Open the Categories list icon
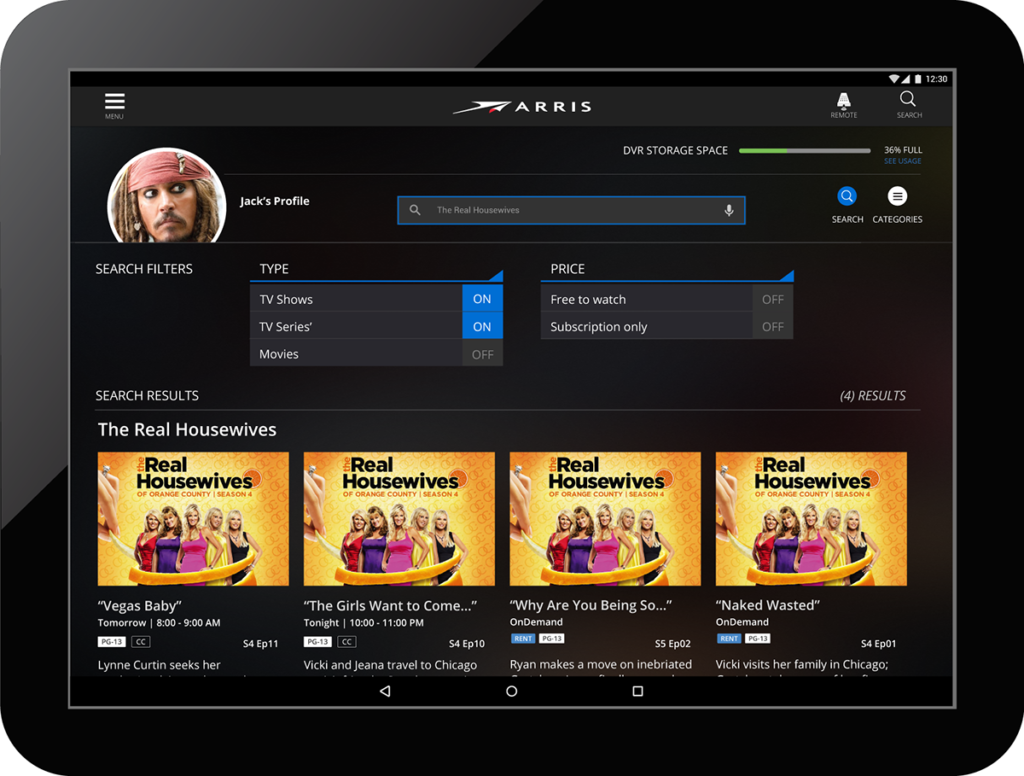The width and height of the screenshot is (1024, 776). click(897, 196)
